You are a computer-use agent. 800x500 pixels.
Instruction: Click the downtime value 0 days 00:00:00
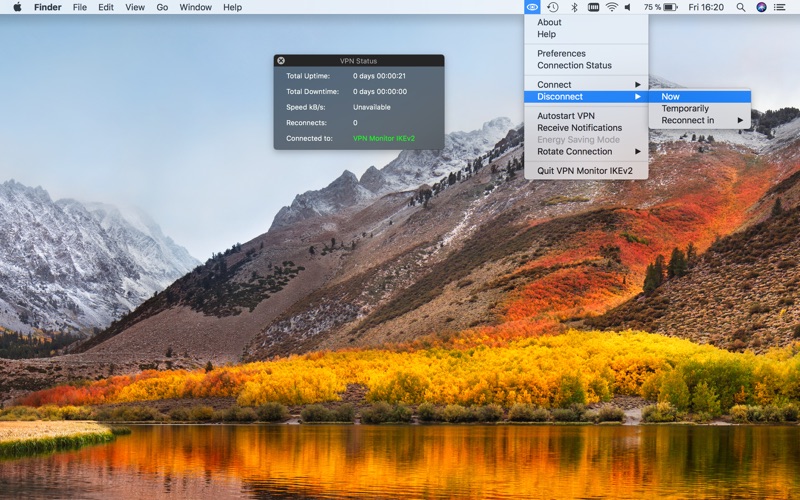pos(380,92)
